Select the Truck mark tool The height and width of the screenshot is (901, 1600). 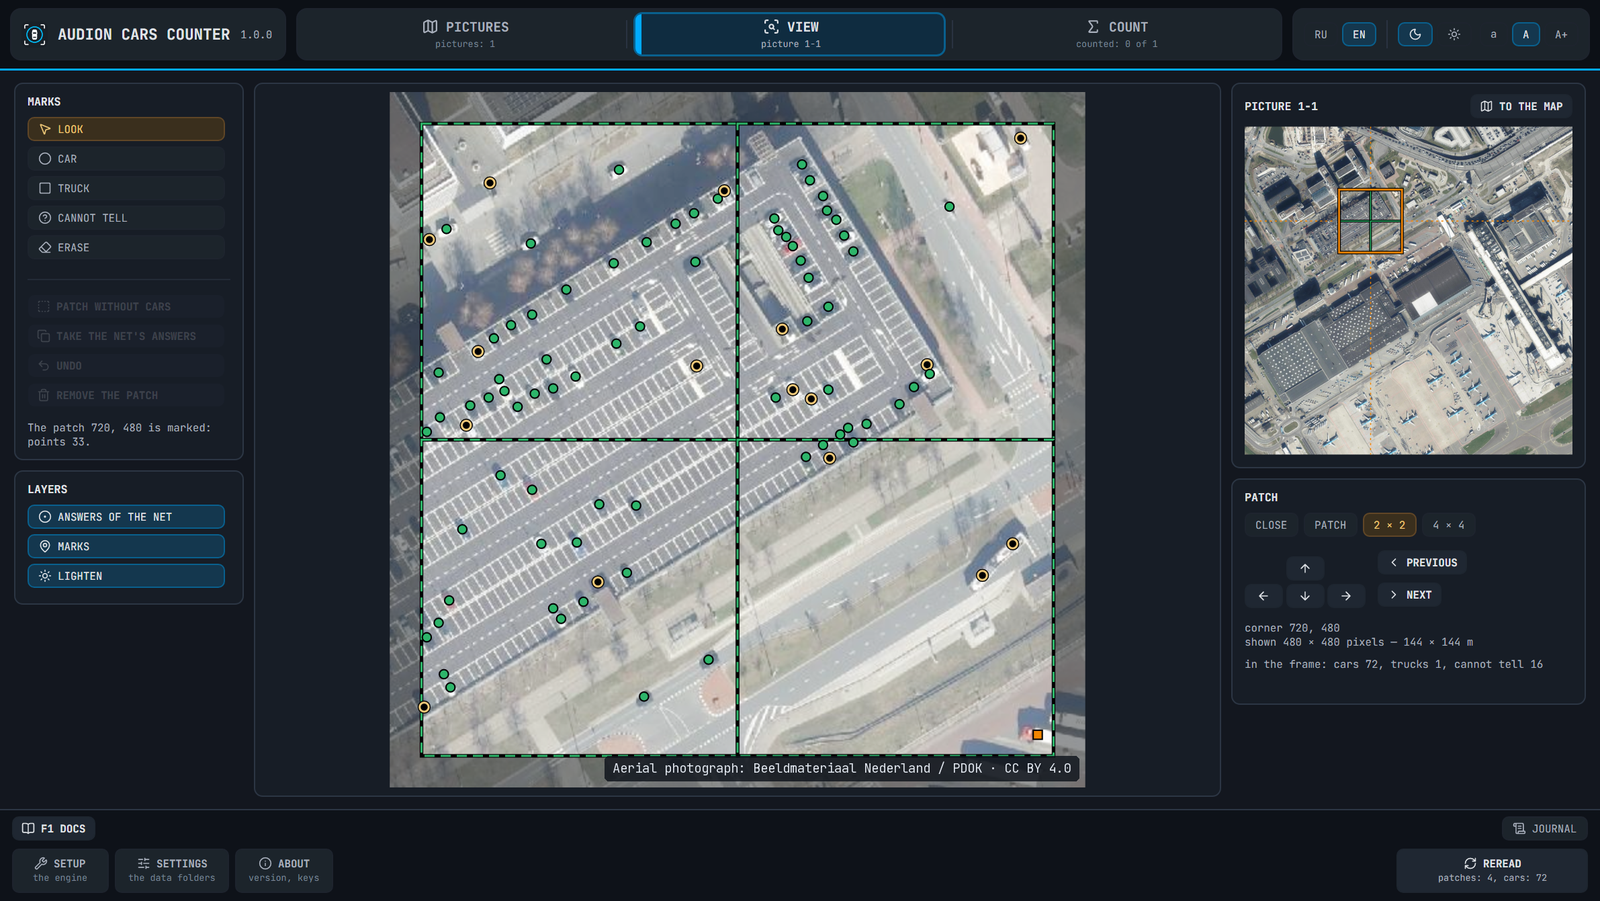click(x=126, y=188)
